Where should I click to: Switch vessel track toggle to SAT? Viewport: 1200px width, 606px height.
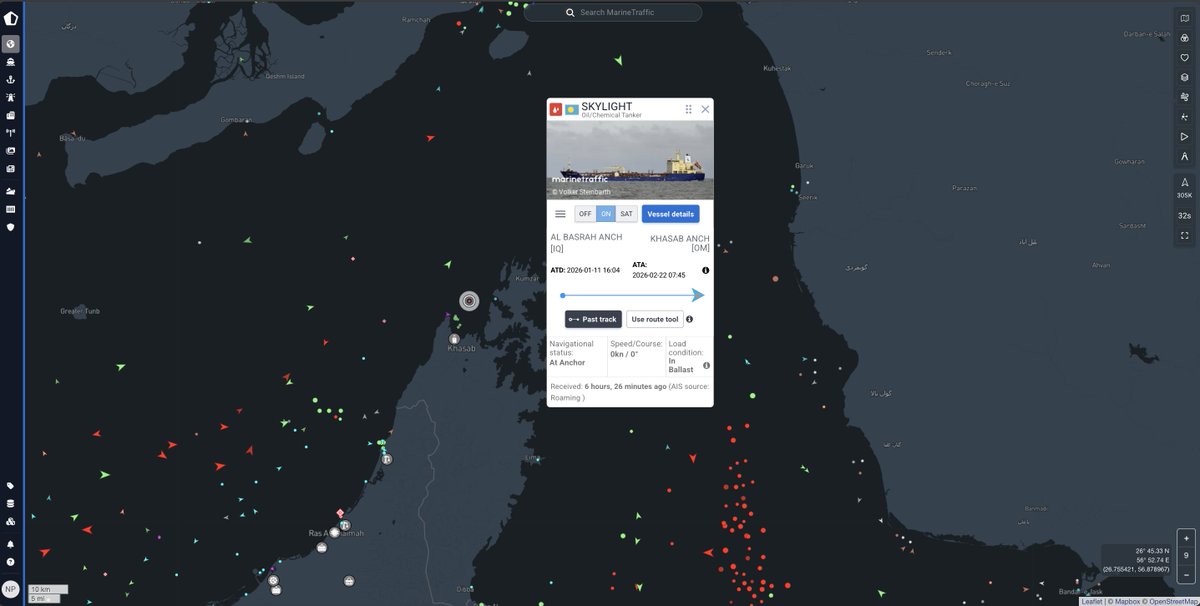(627, 214)
